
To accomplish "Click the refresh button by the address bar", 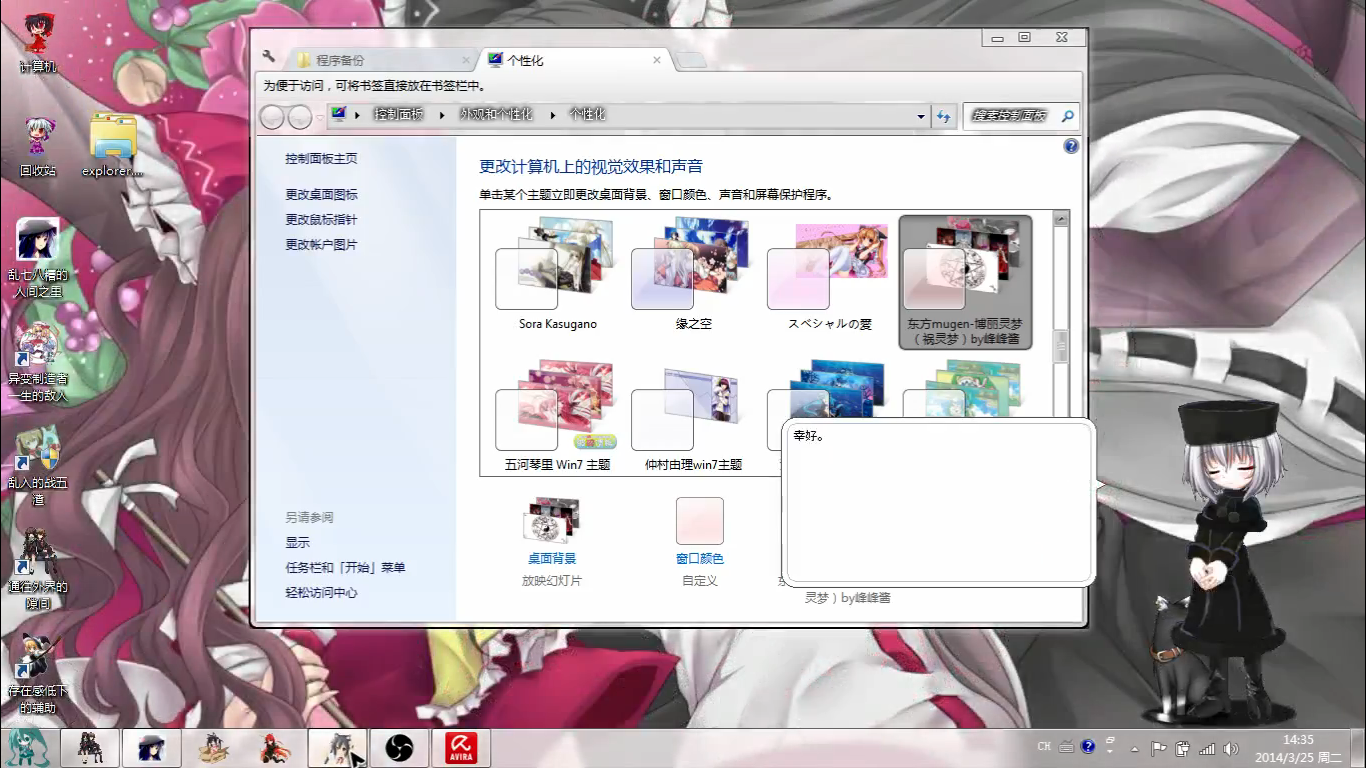I will point(943,116).
